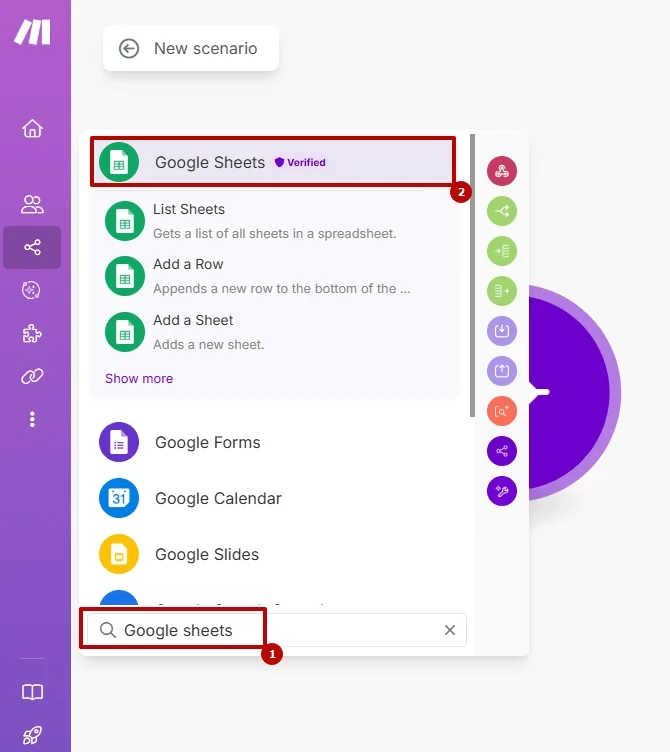The width and height of the screenshot is (670, 752).
Task: Open Connections chain-link icon in sidebar
Action: [32, 376]
